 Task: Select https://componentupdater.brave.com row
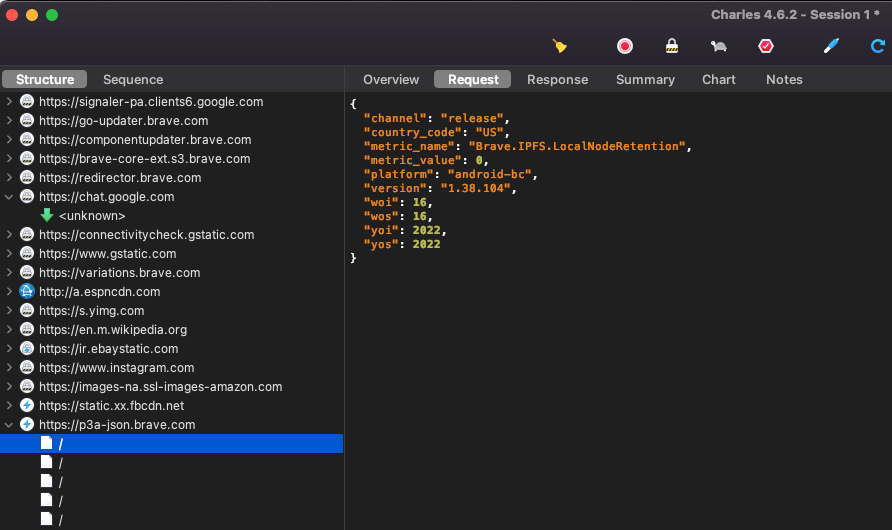171,139
